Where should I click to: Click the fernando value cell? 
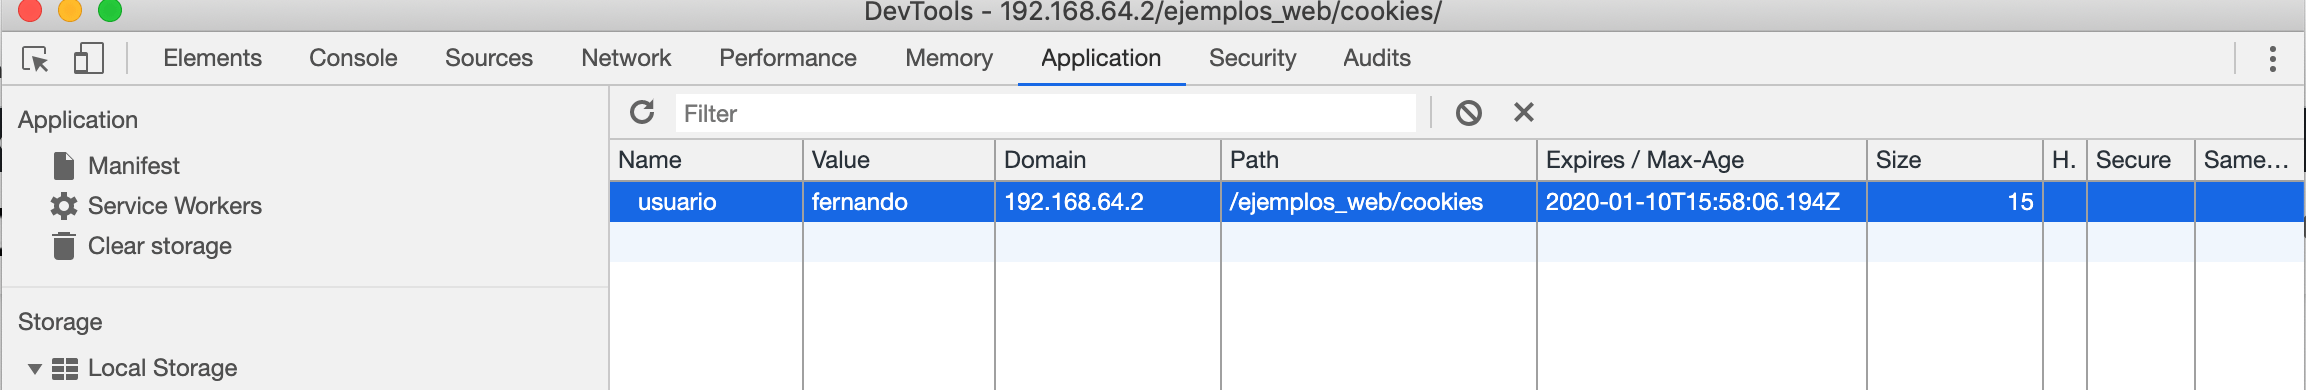pyautogui.click(x=899, y=202)
